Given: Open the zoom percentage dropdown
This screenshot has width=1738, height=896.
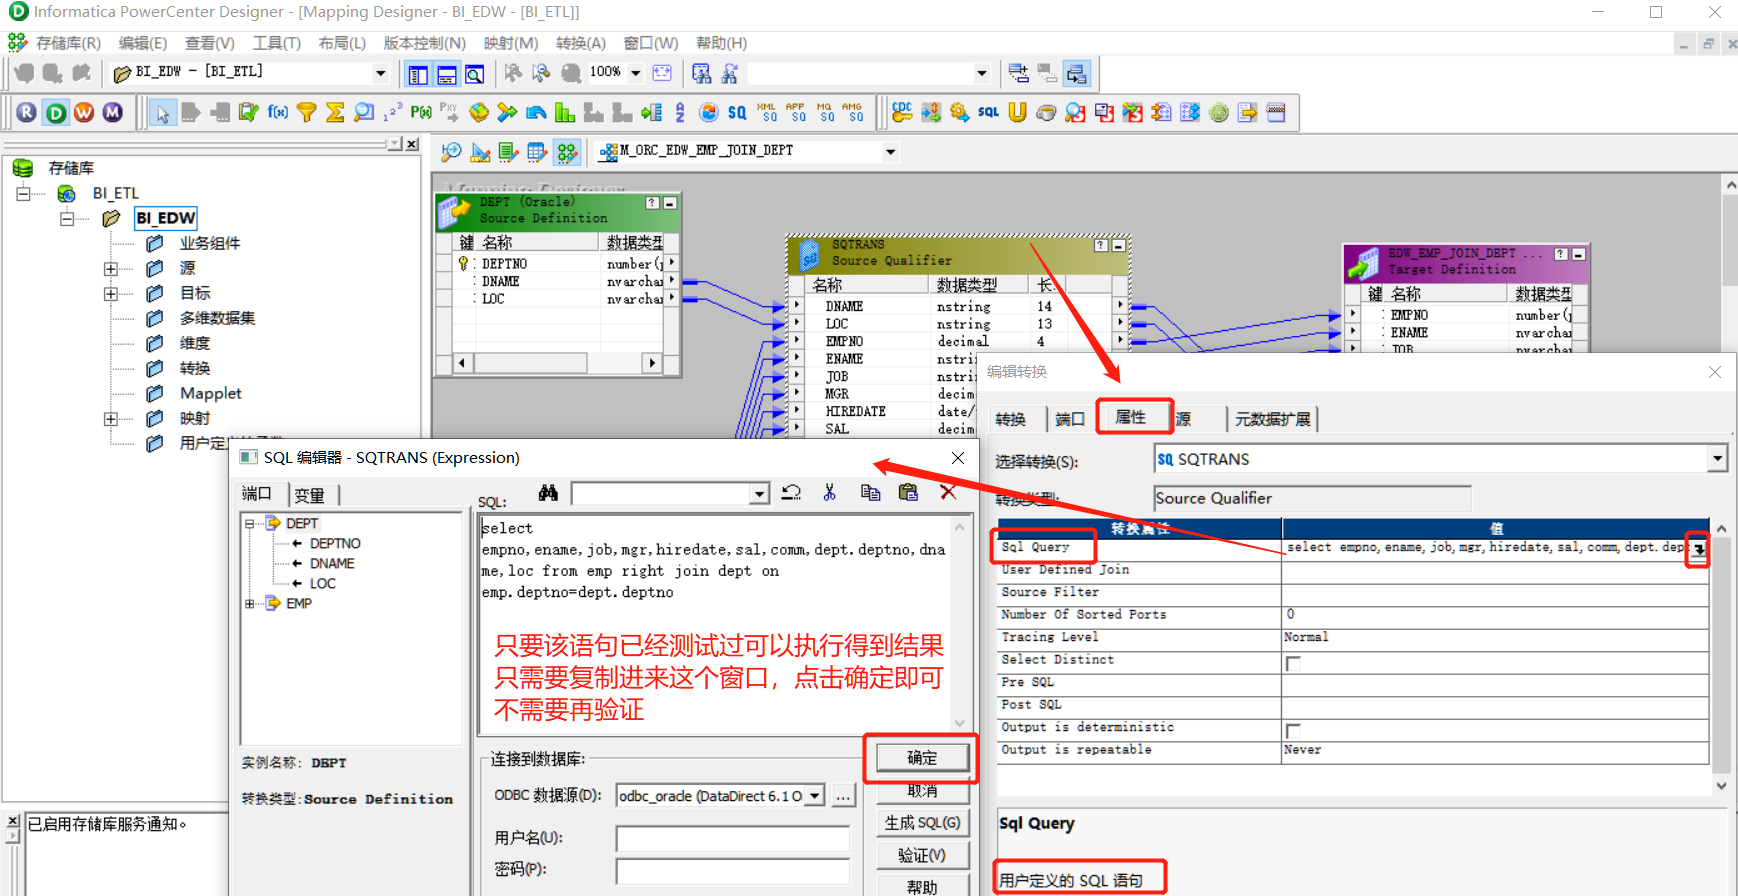Looking at the screenshot, I should point(635,73).
